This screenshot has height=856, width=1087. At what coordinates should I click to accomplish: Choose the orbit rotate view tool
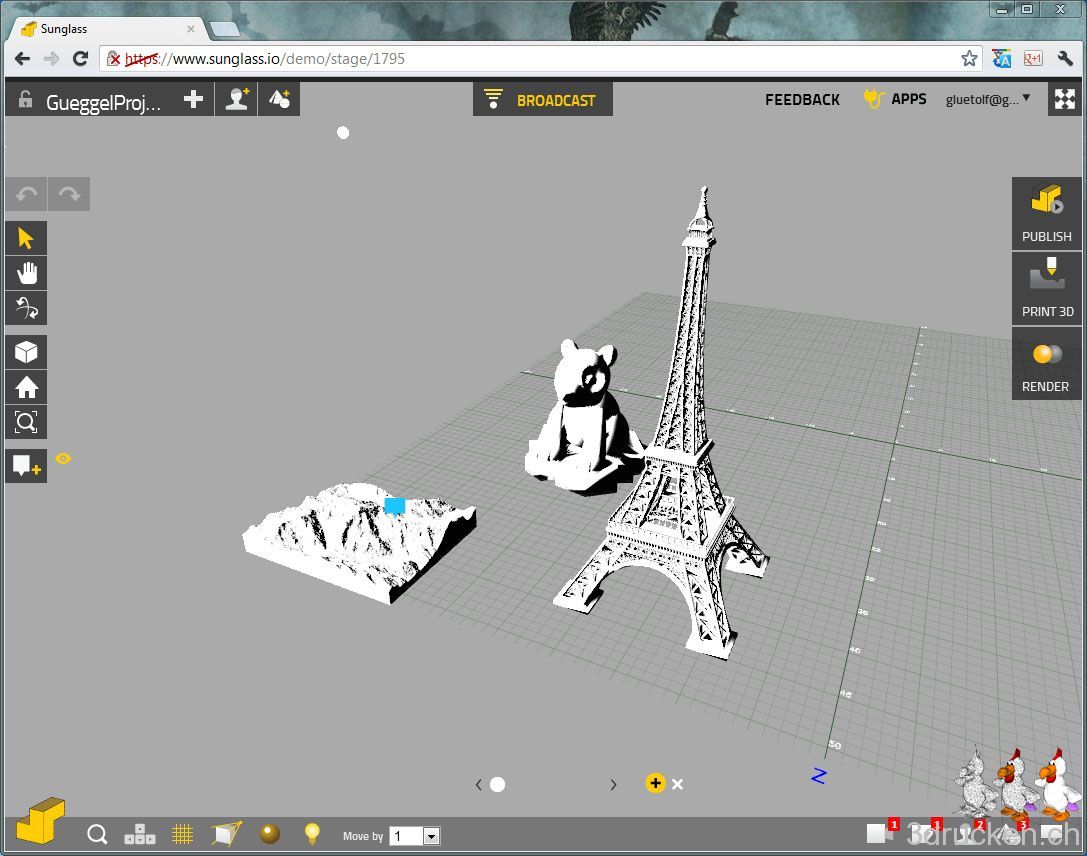click(x=26, y=308)
